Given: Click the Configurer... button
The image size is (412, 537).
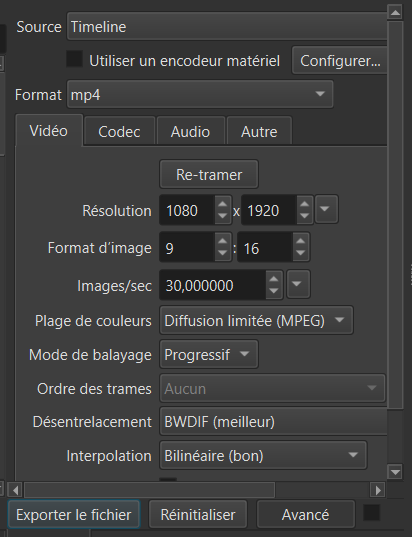Looking at the screenshot, I should (340, 61).
